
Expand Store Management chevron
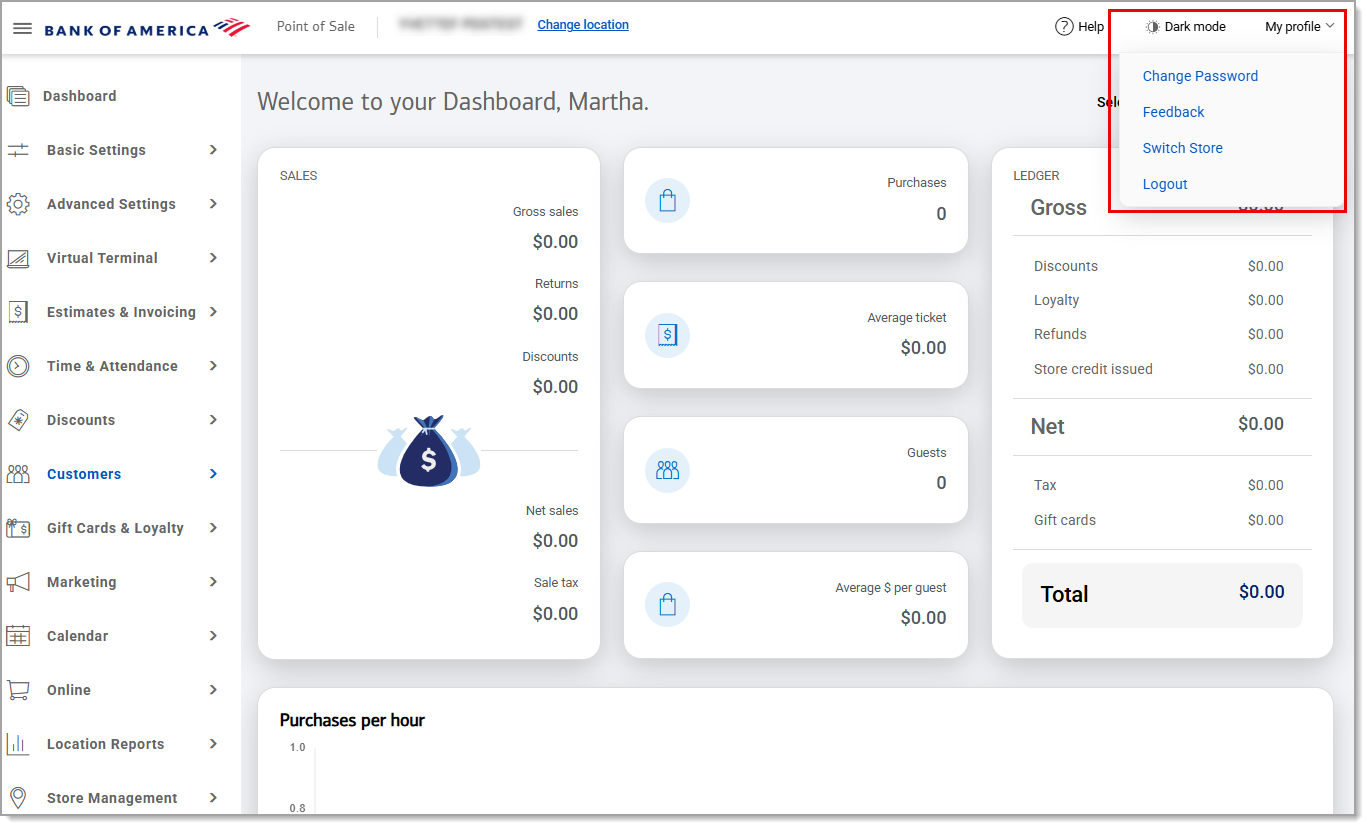(x=213, y=798)
